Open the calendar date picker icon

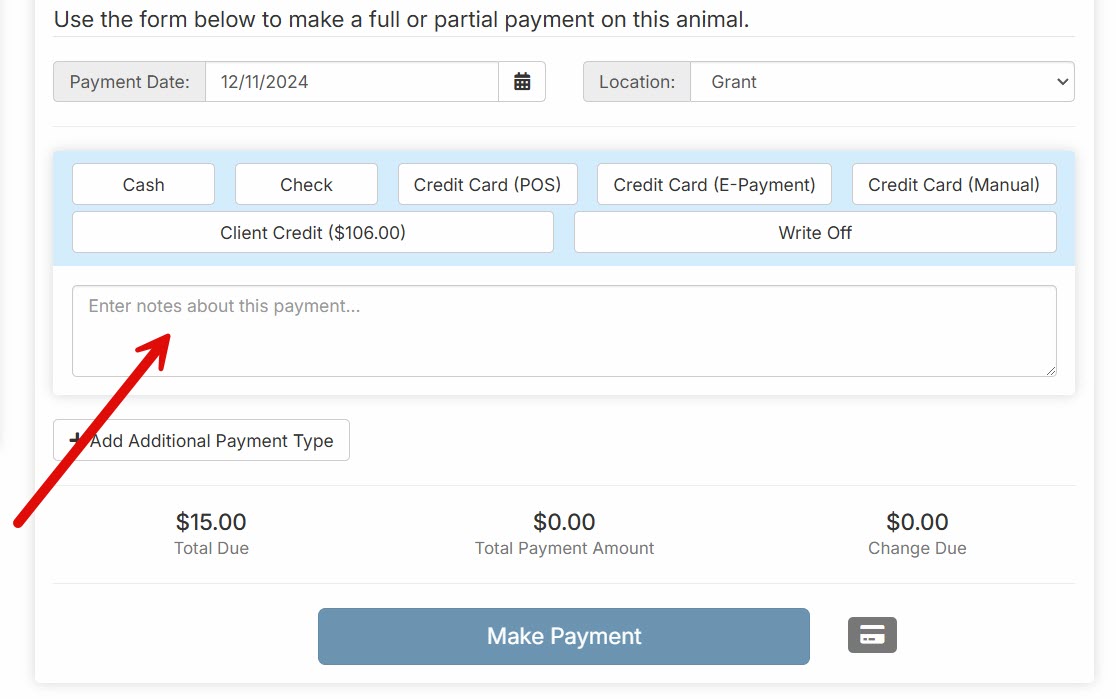click(522, 82)
